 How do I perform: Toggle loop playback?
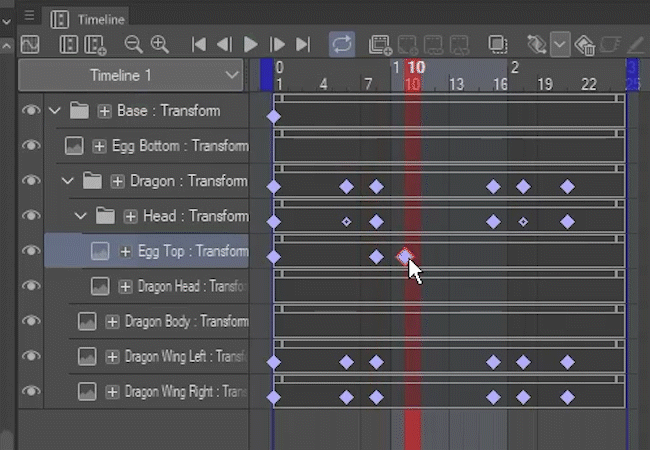coord(342,44)
